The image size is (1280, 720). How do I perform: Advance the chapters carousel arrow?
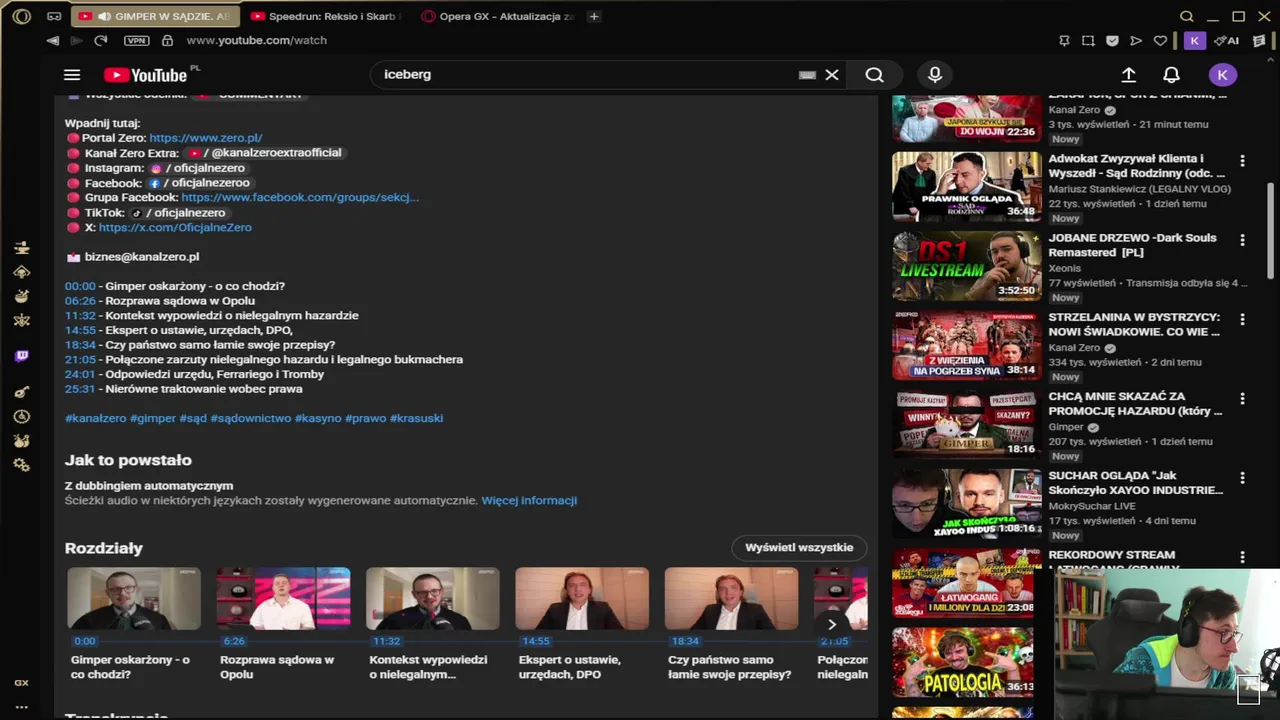click(831, 624)
